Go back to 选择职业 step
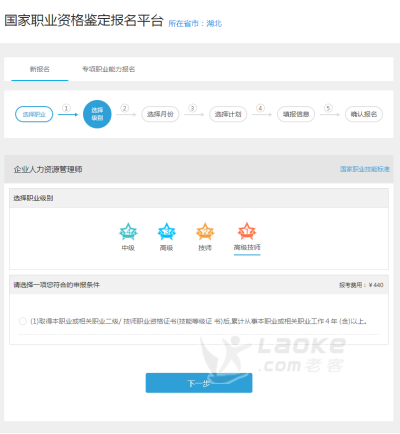The image size is (400, 434). (34, 114)
